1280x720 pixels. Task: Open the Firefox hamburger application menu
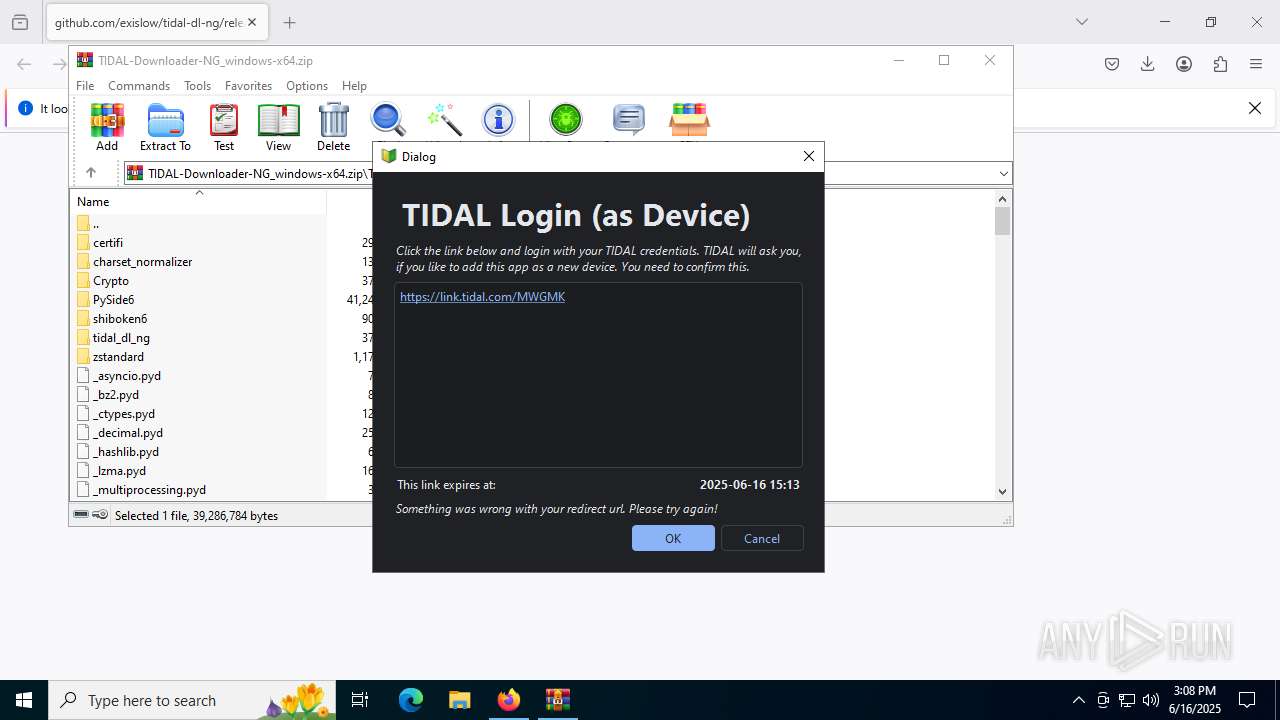coord(1256,64)
